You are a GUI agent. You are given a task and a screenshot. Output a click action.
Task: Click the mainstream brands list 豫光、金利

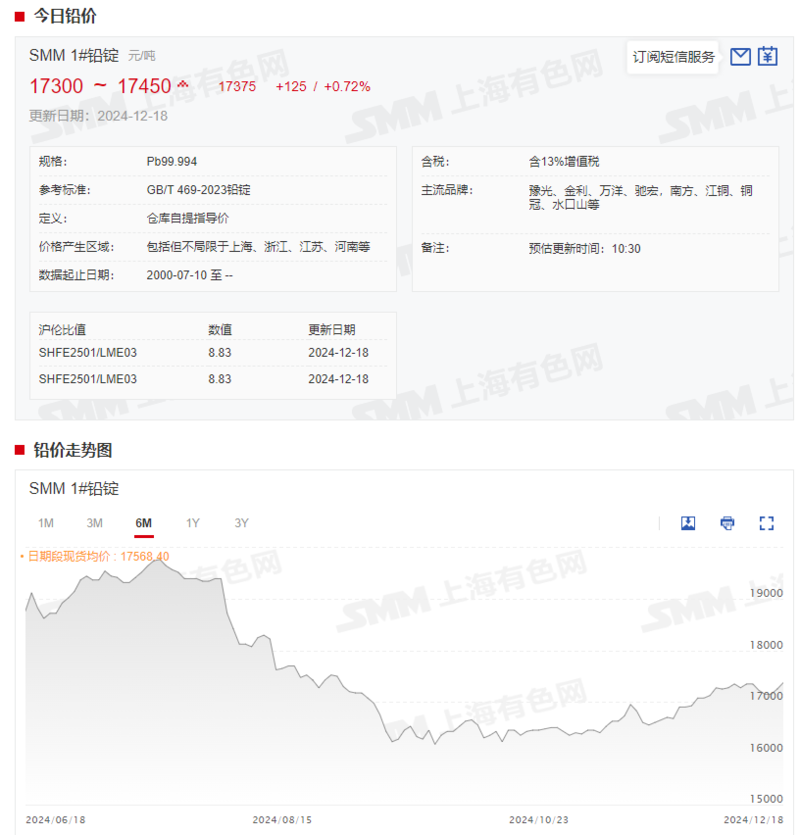click(640, 197)
